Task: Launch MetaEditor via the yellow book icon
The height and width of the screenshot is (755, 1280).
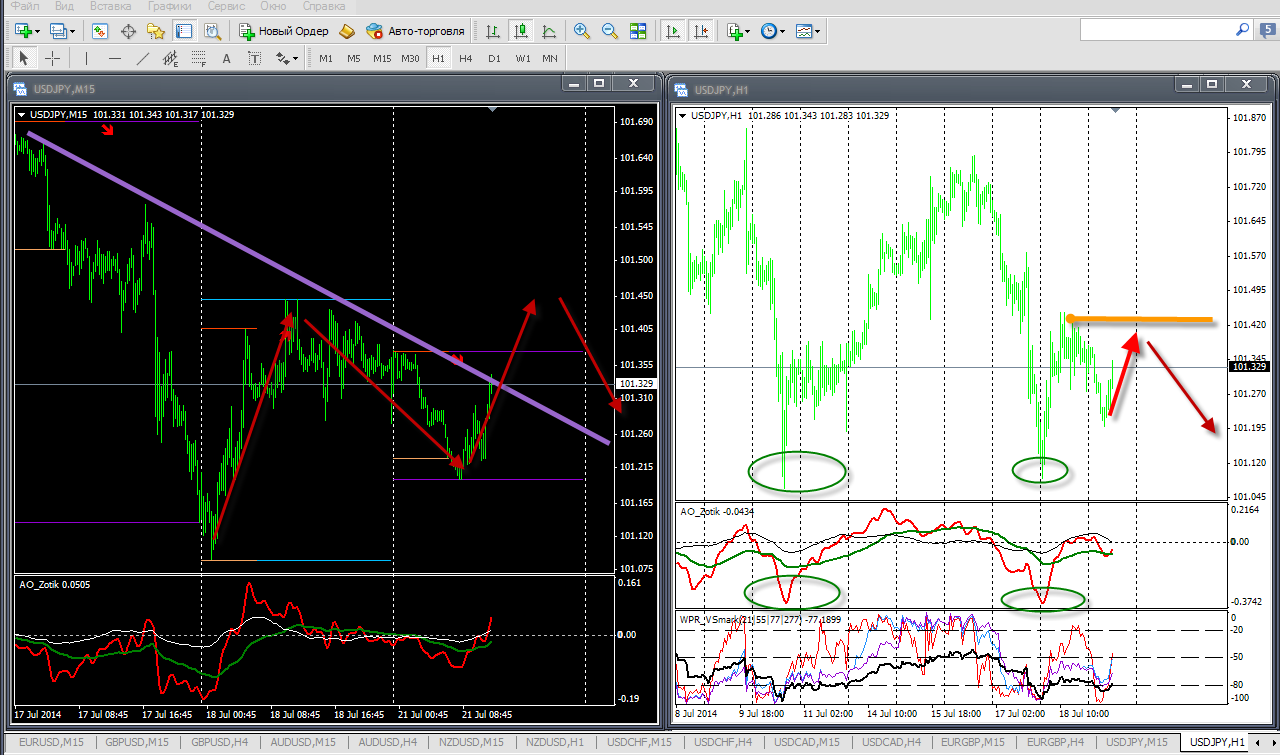Action: pos(347,31)
